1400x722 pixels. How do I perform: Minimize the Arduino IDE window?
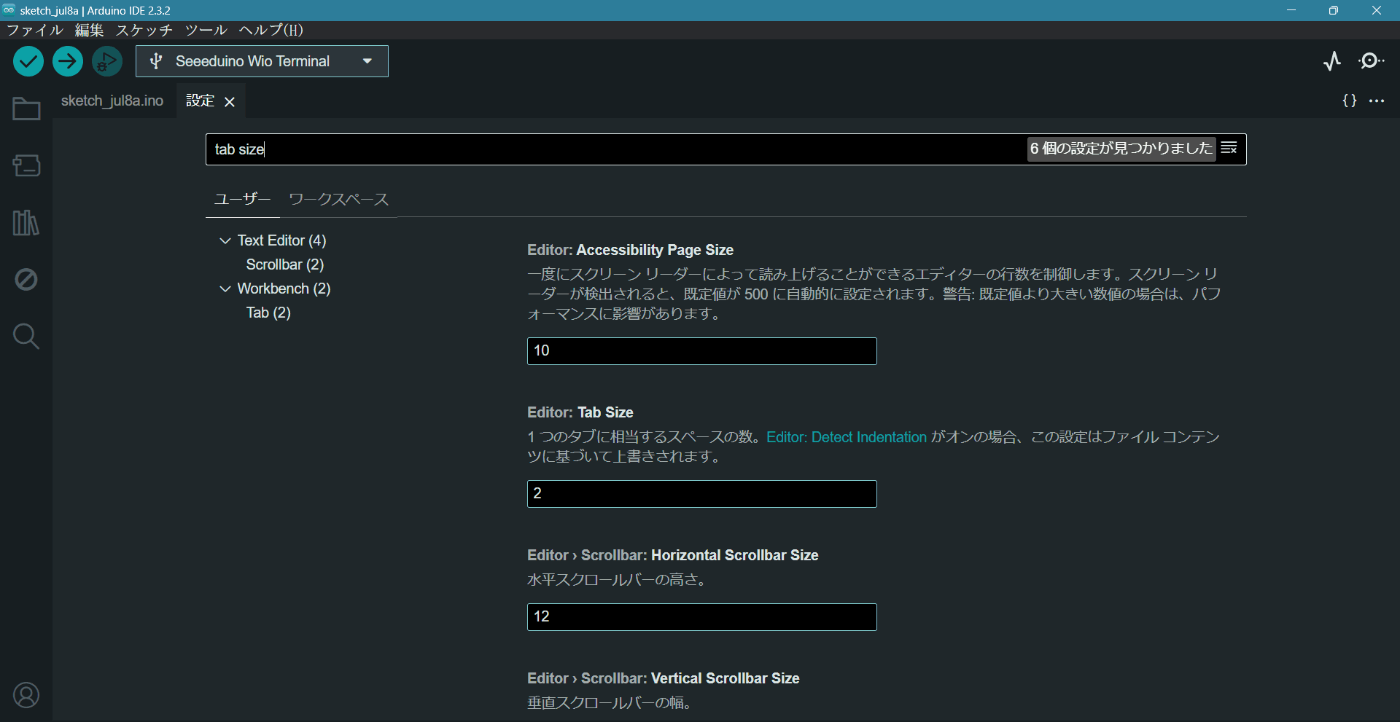pos(1291,10)
